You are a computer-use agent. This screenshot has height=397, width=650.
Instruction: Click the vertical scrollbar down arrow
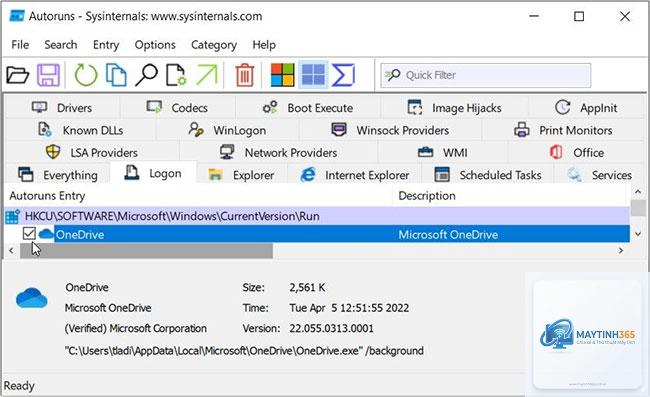click(638, 234)
